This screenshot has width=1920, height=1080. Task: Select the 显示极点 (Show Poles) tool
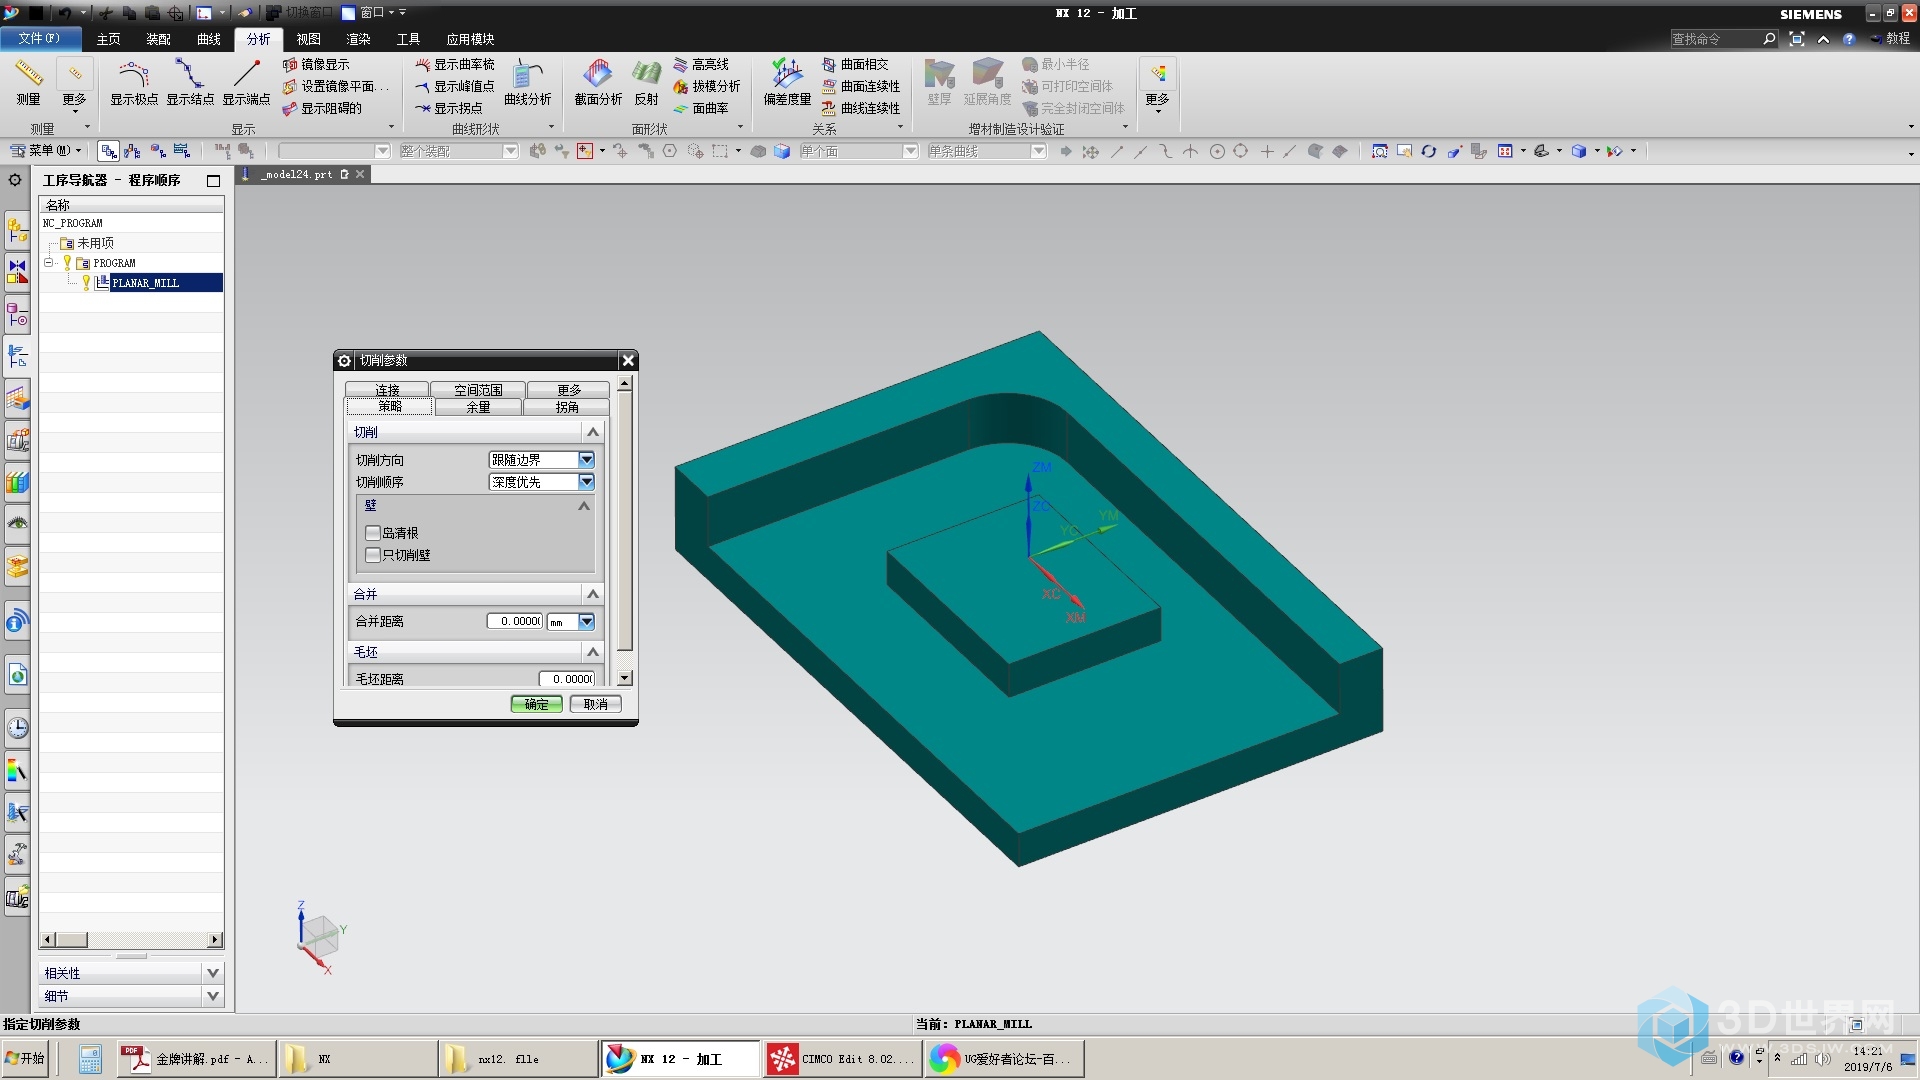pos(134,82)
